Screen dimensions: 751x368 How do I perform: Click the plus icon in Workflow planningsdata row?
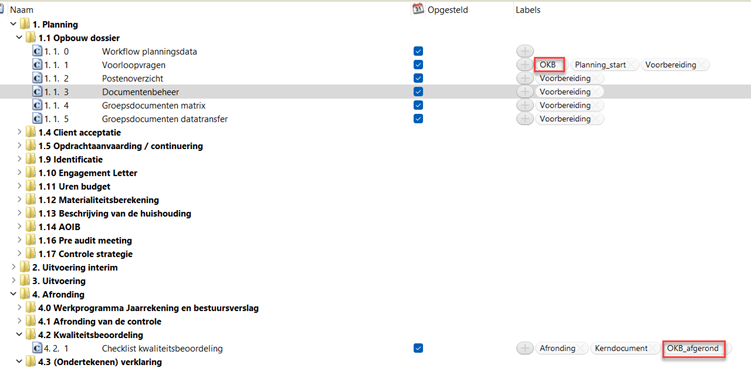[x=525, y=51]
